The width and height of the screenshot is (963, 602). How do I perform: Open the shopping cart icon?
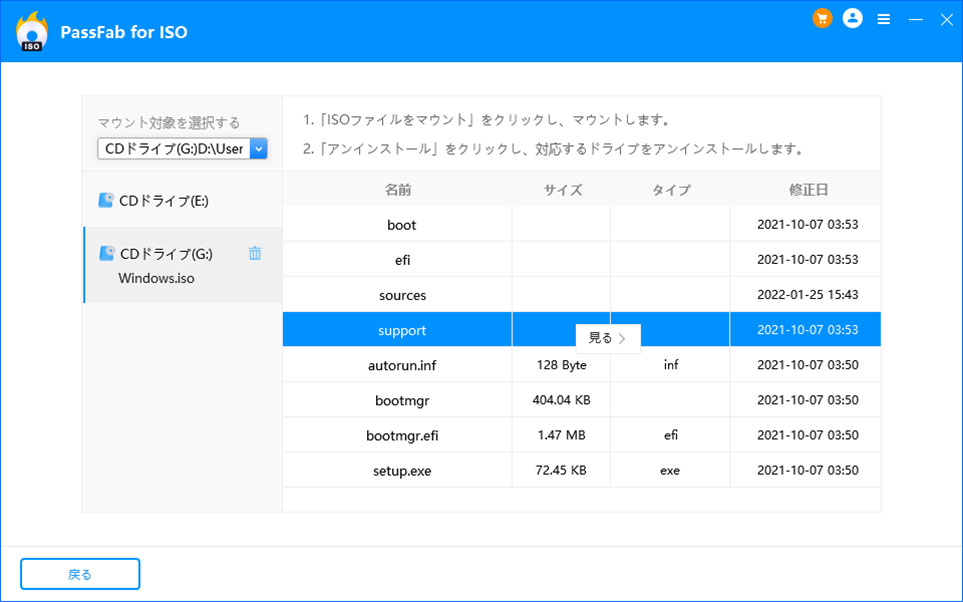click(x=822, y=18)
